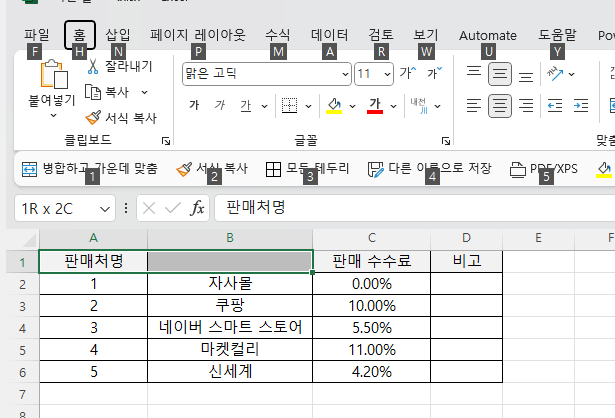Toggle center horizontal alignment
The height and width of the screenshot is (418, 615).
(x=500, y=105)
